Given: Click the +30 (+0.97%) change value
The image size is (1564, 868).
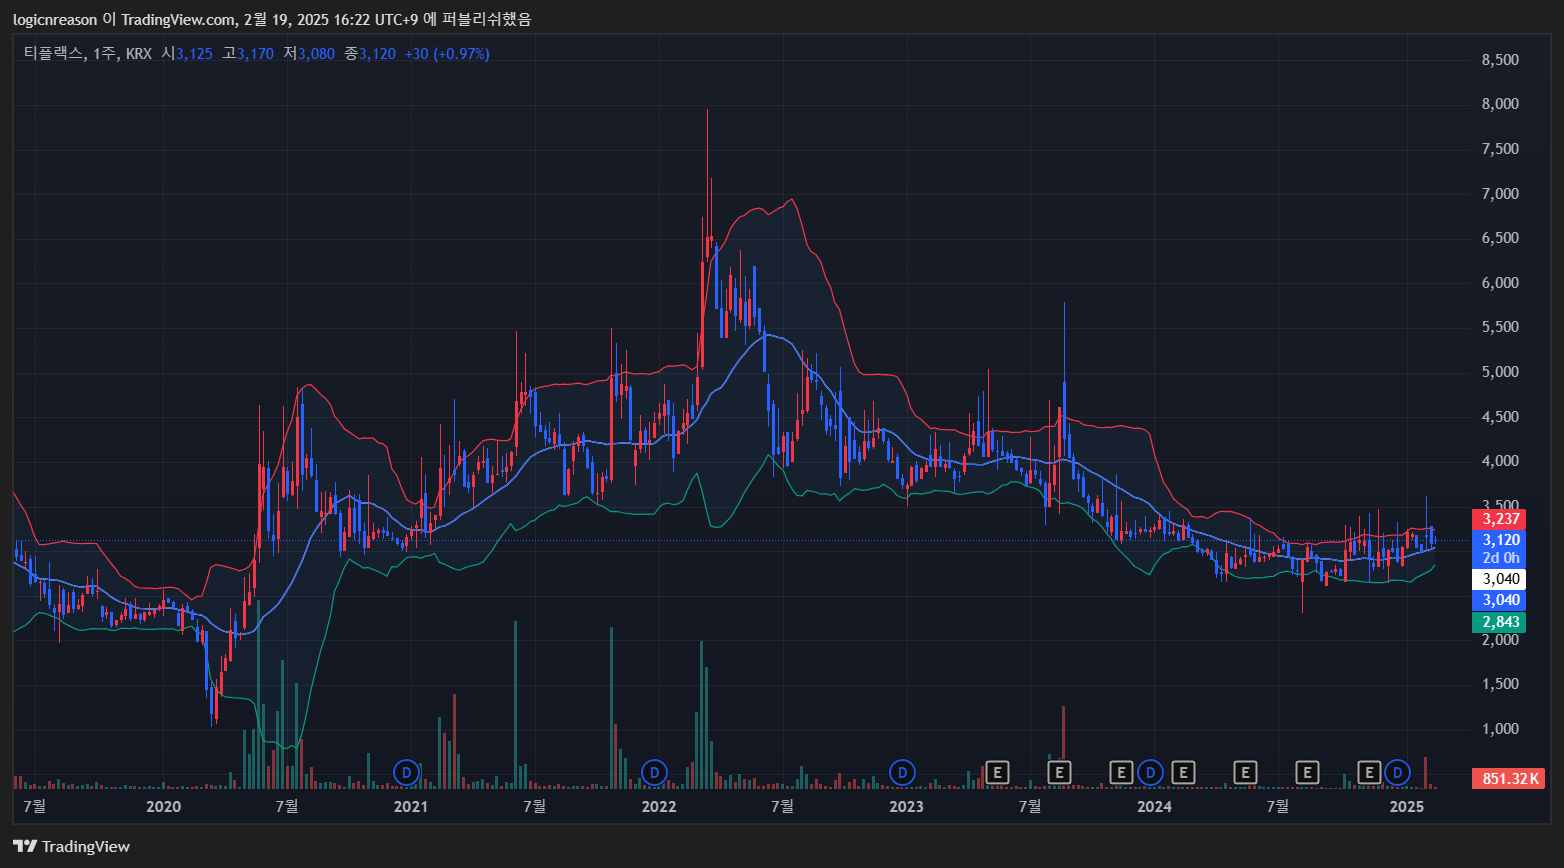Looking at the screenshot, I should click(447, 54).
